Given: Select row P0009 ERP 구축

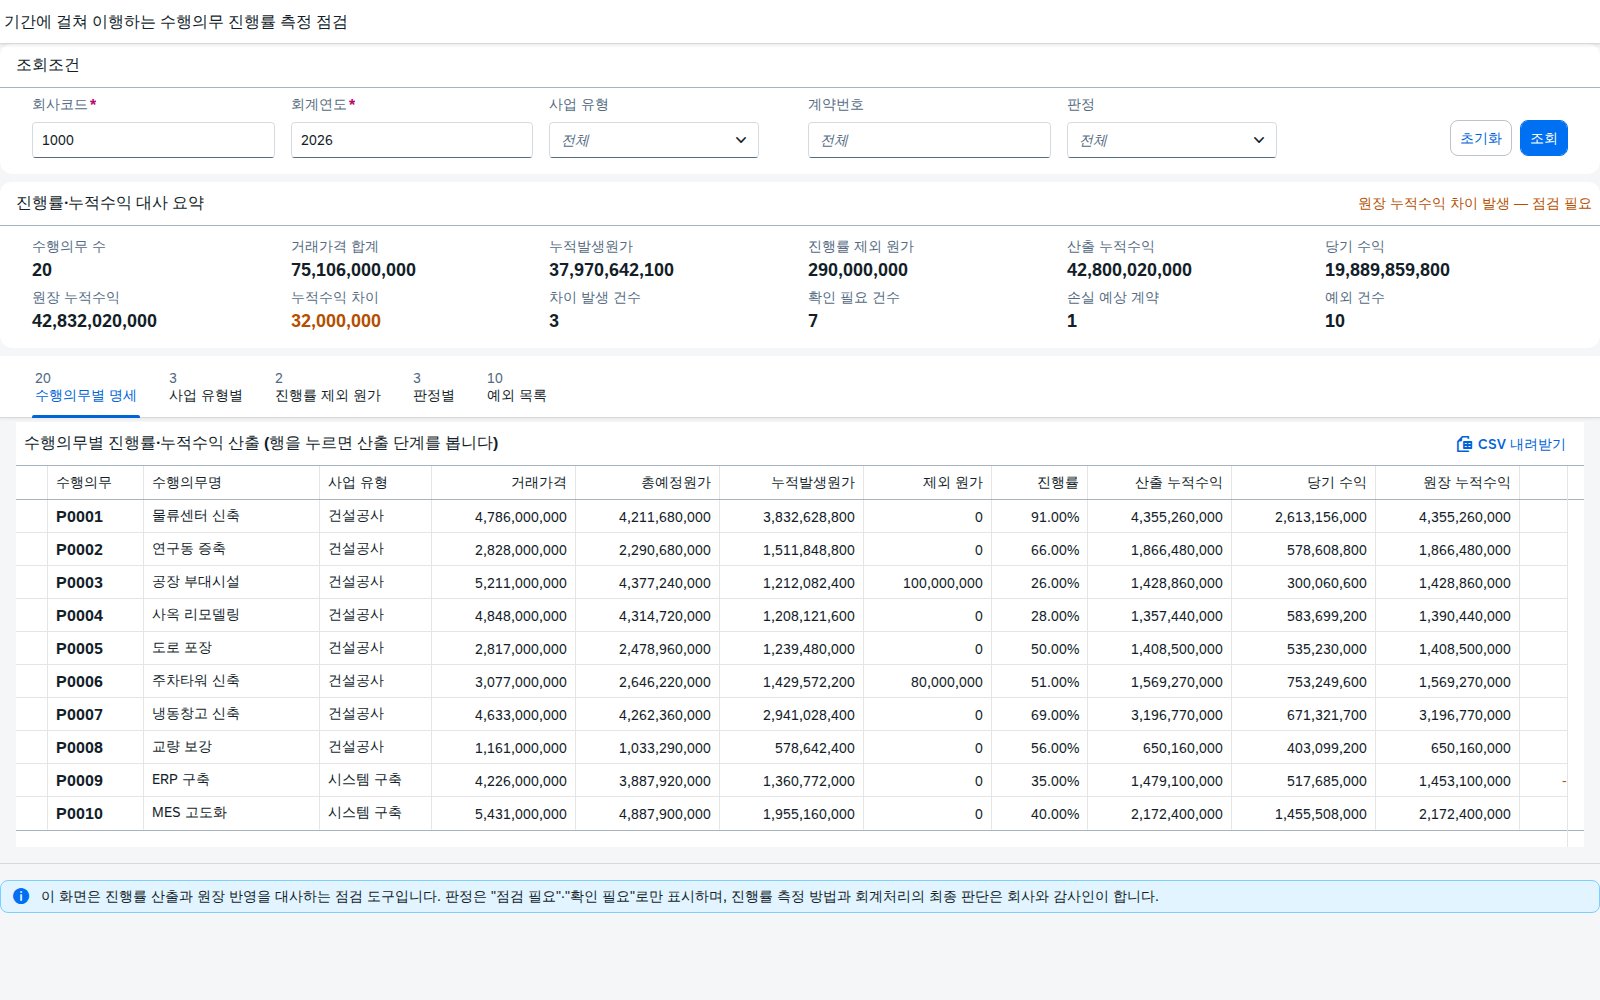Looking at the screenshot, I should pos(792,780).
